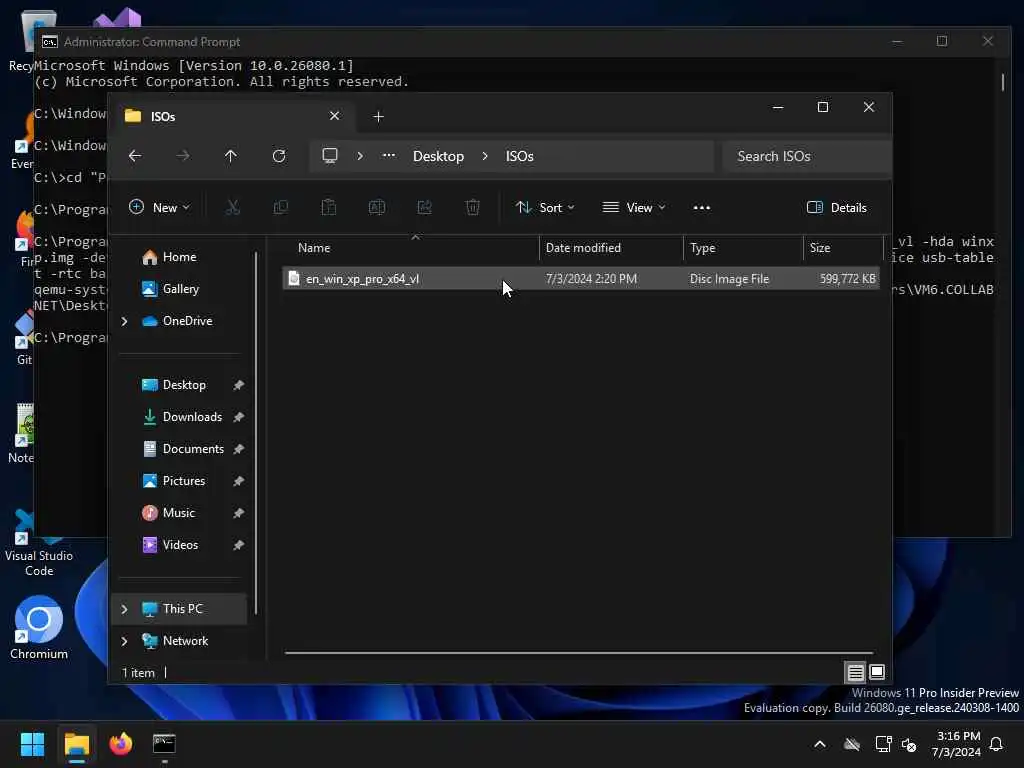This screenshot has height=768, width=1024.
Task: Go back with the left arrow button
Action: click(135, 156)
